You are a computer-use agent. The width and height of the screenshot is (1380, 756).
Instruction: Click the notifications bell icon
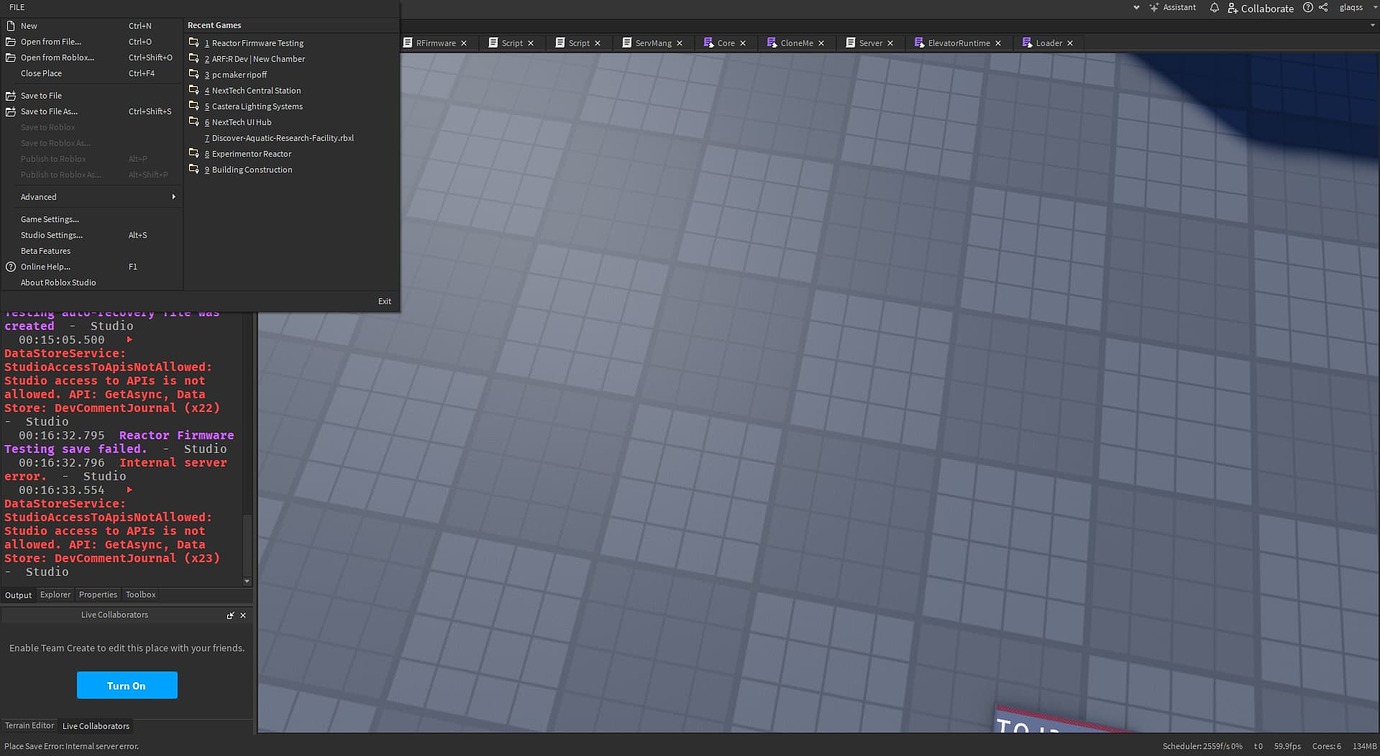[1214, 7]
